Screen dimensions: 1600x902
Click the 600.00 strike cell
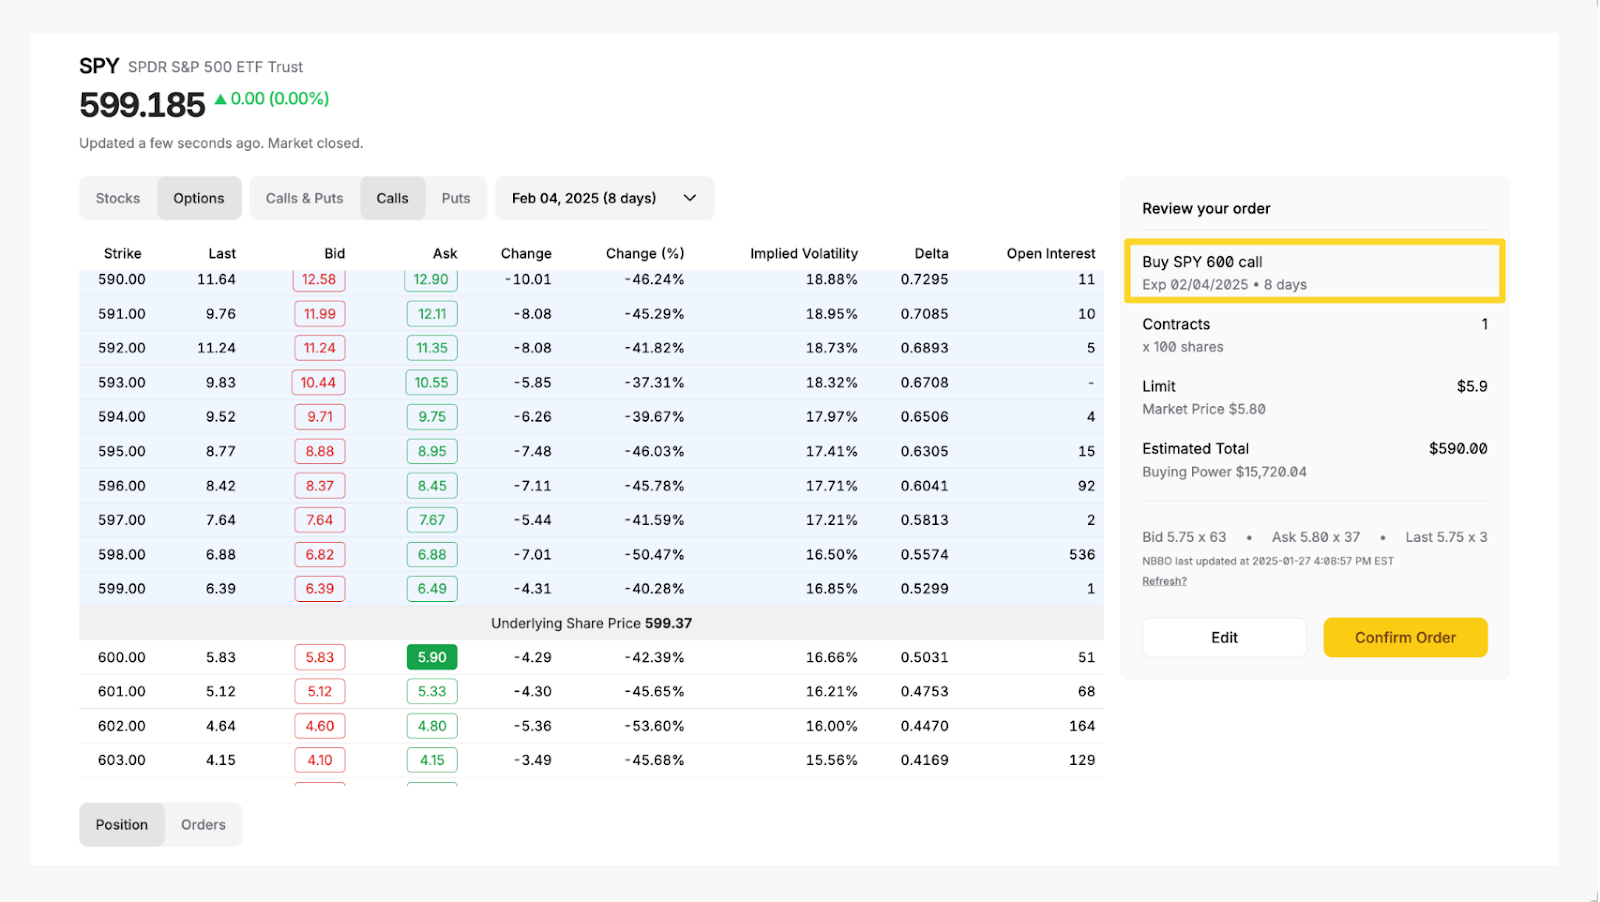(x=122, y=657)
